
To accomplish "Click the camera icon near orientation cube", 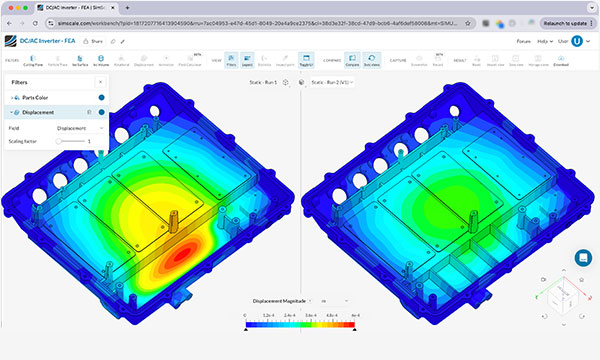I will (x=543, y=280).
